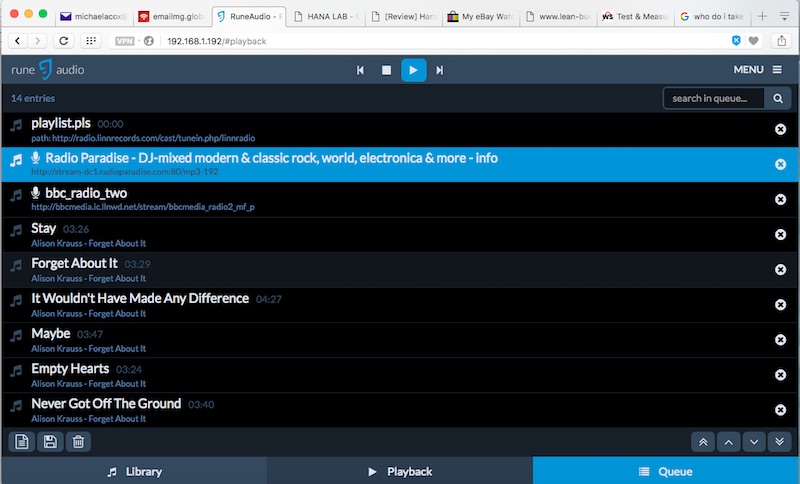The height and width of the screenshot is (484, 800).
Task: Select bbc_radio_two stream entry
Action: (x=400, y=199)
